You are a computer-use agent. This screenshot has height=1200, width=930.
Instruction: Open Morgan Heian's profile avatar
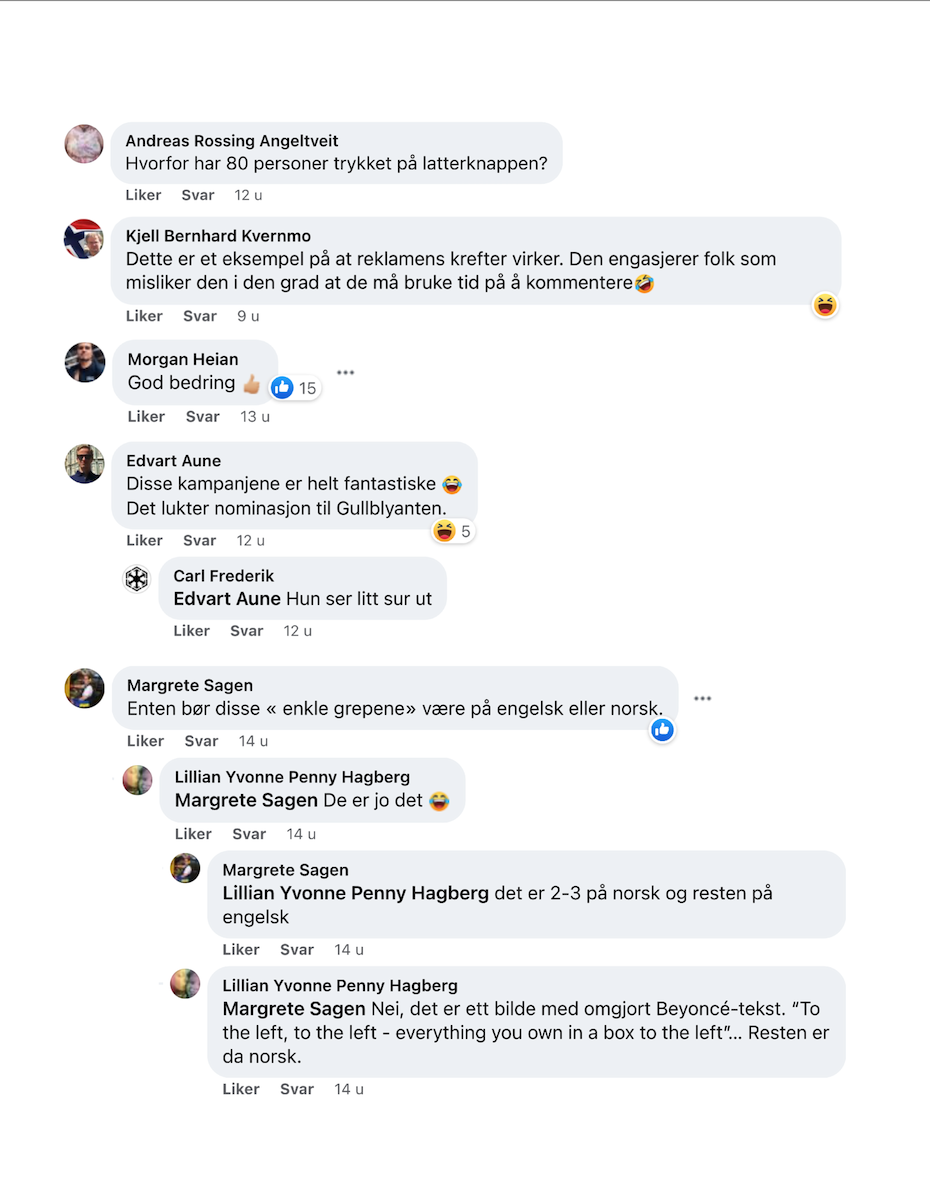click(84, 362)
